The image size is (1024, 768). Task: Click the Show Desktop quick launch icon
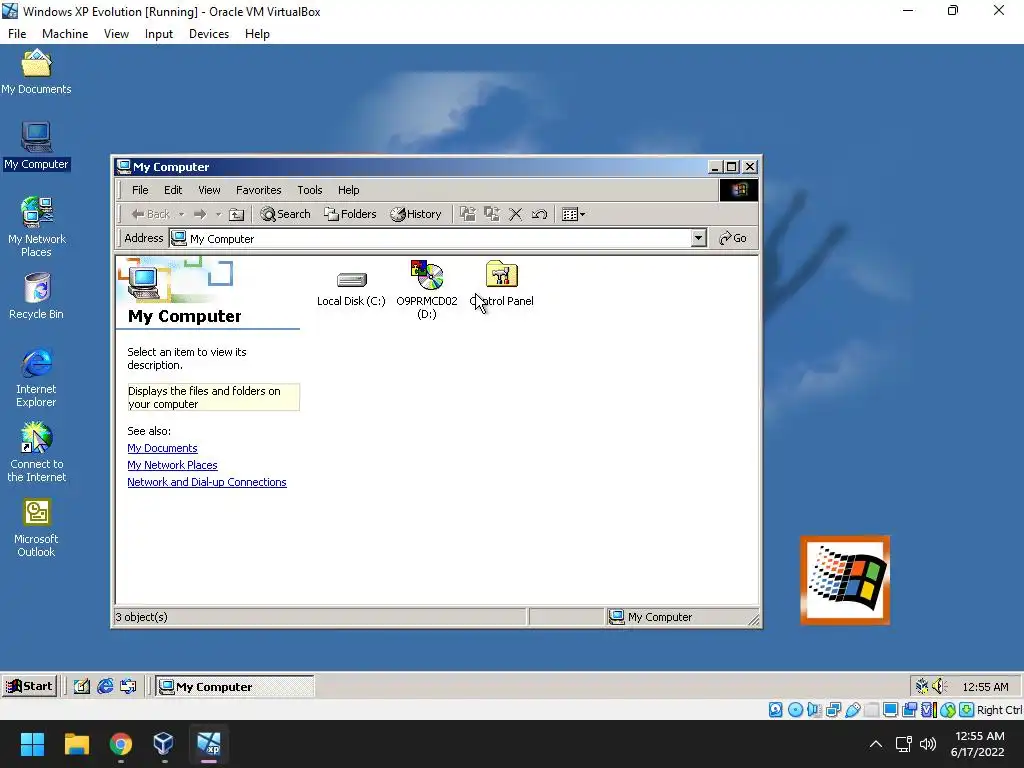click(82, 686)
